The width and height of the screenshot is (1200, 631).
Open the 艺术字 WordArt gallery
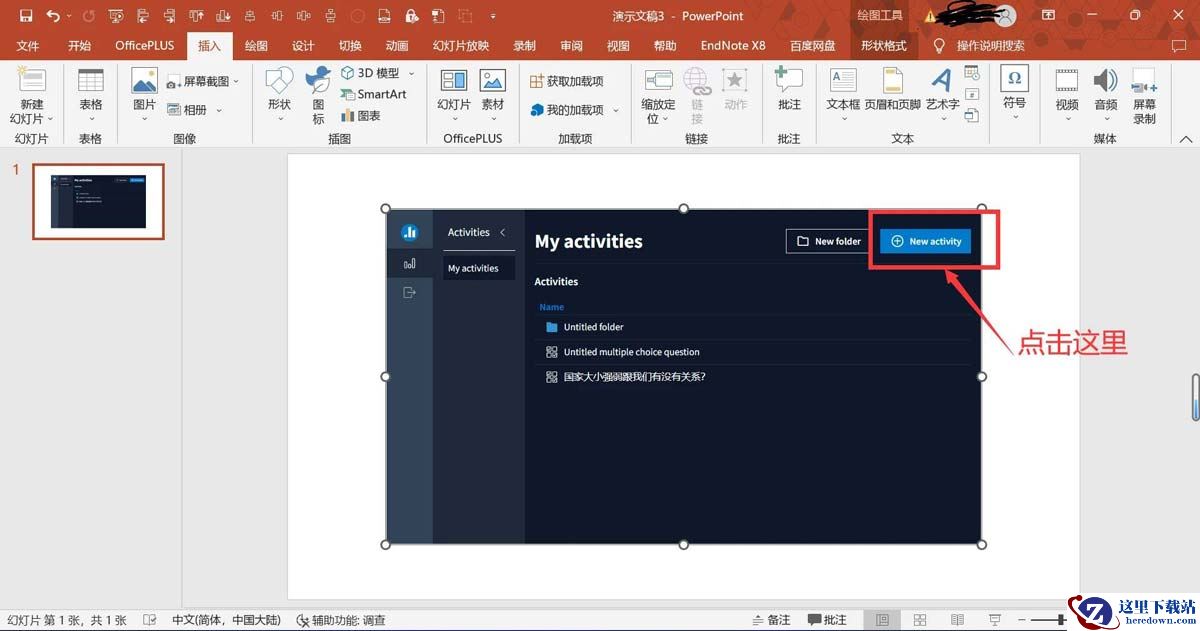click(942, 96)
